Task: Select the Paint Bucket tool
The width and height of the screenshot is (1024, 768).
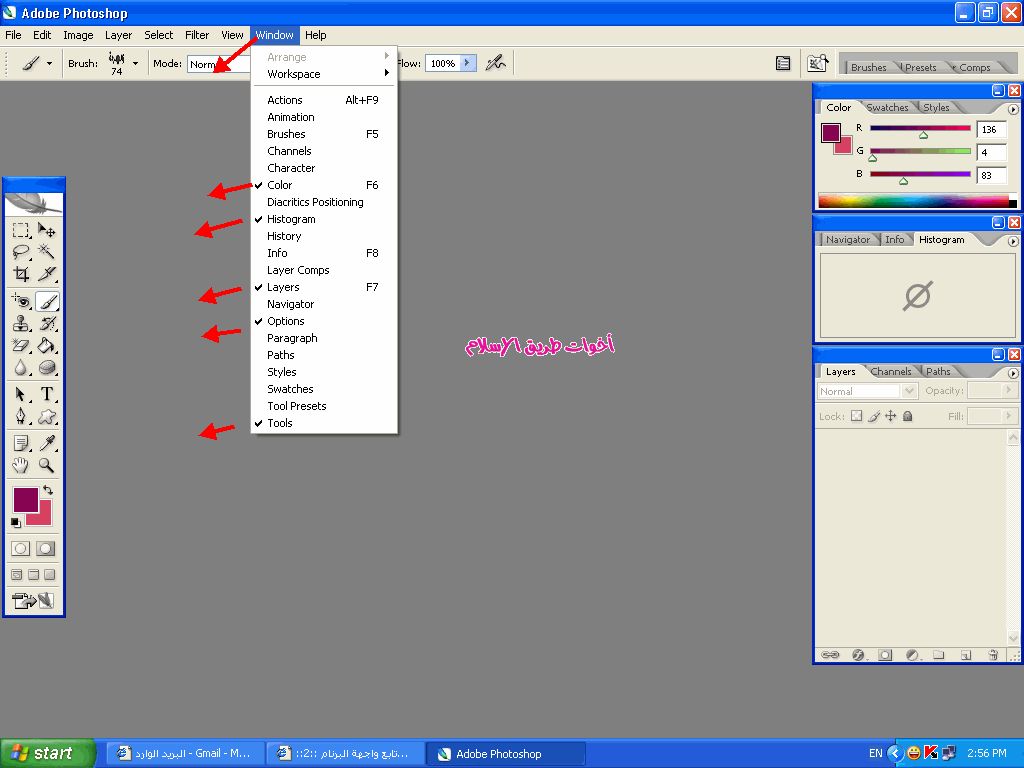Action: coord(46,345)
